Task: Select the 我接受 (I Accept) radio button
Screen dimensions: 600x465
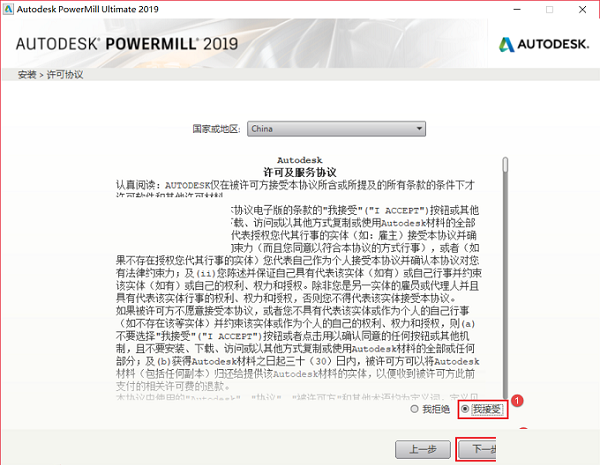Action: point(465,409)
